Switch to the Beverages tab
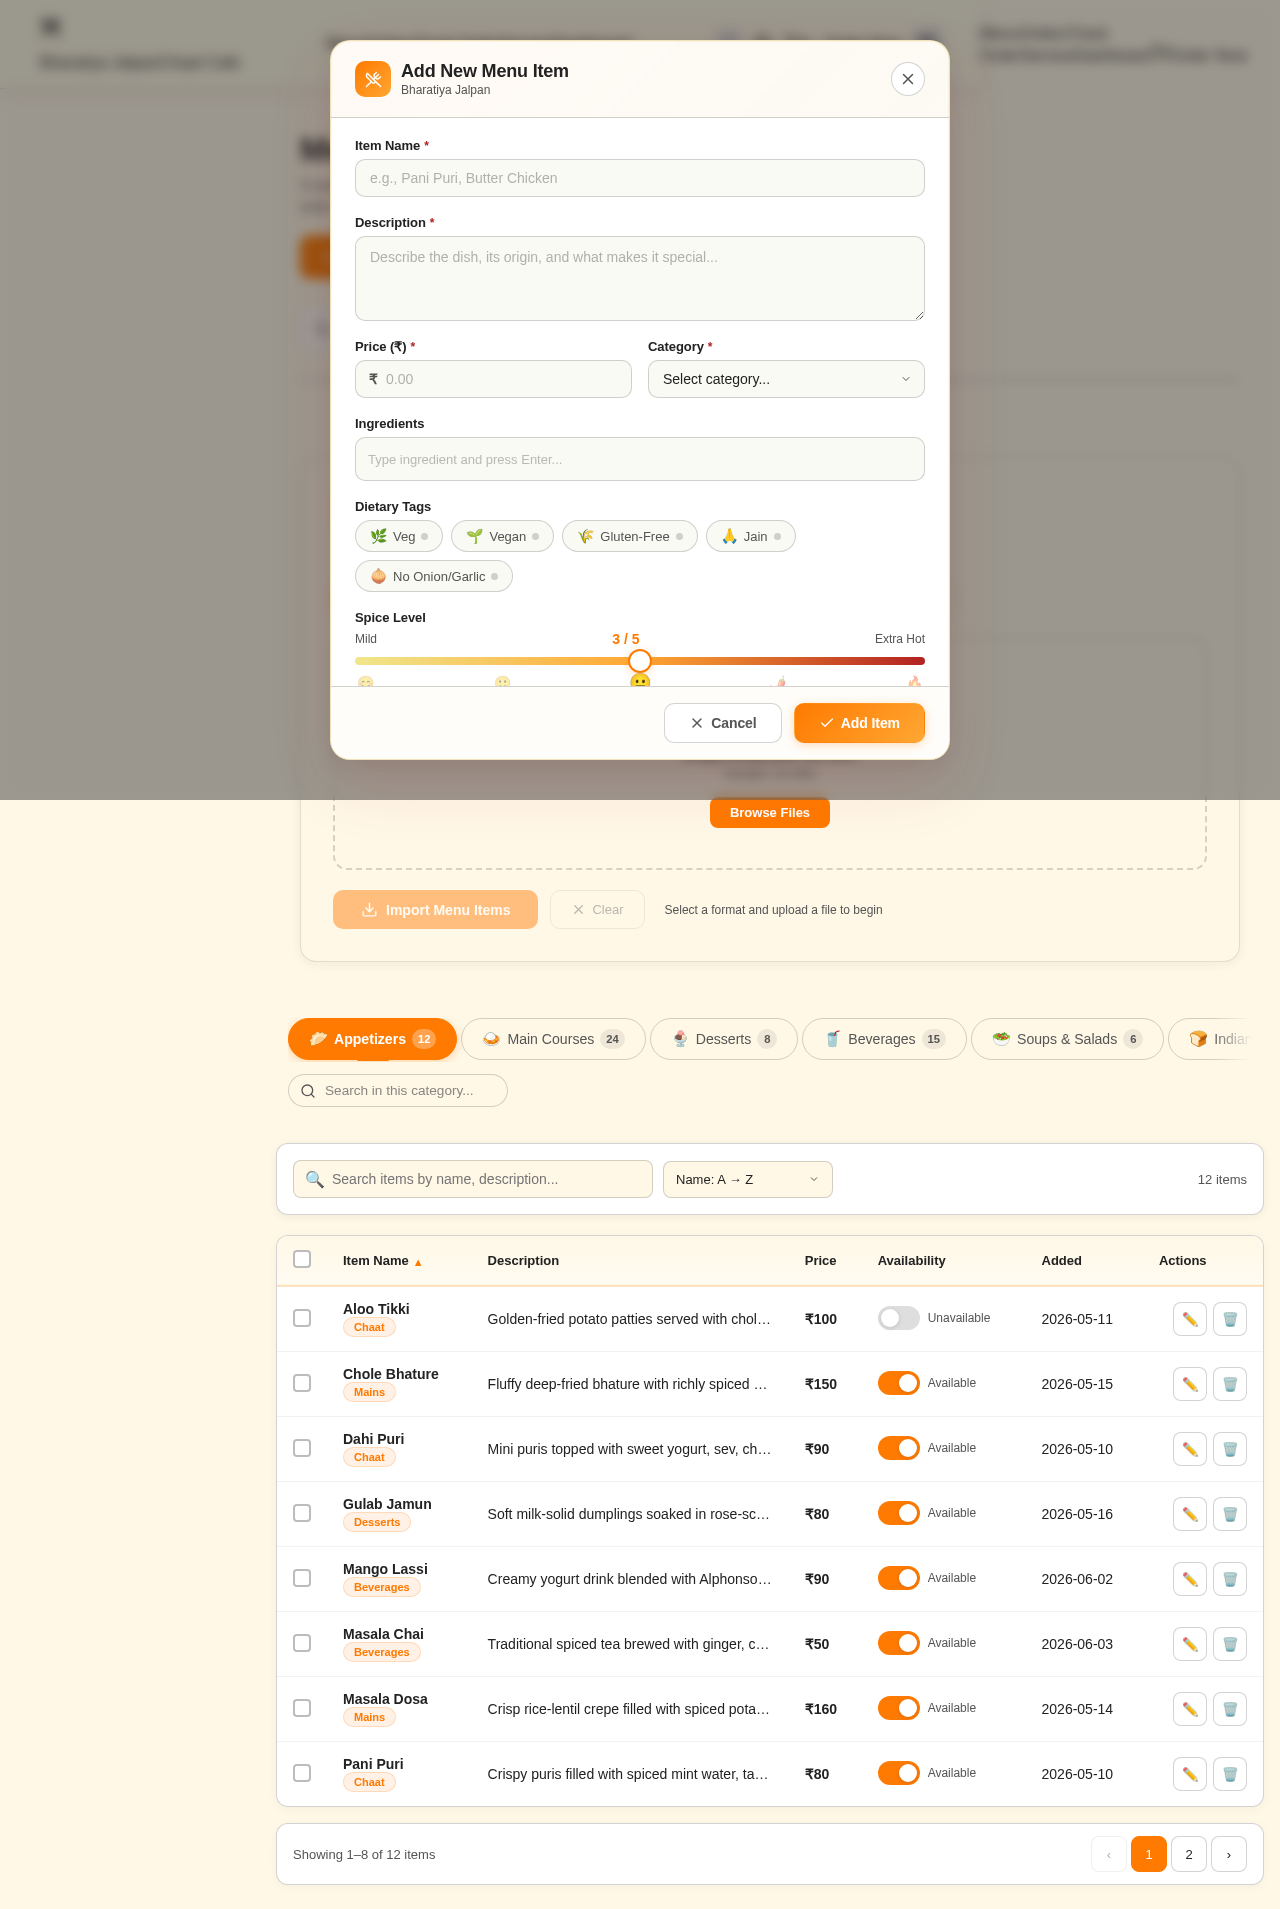This screenshot has height=1909, width=1280. 884,1039
